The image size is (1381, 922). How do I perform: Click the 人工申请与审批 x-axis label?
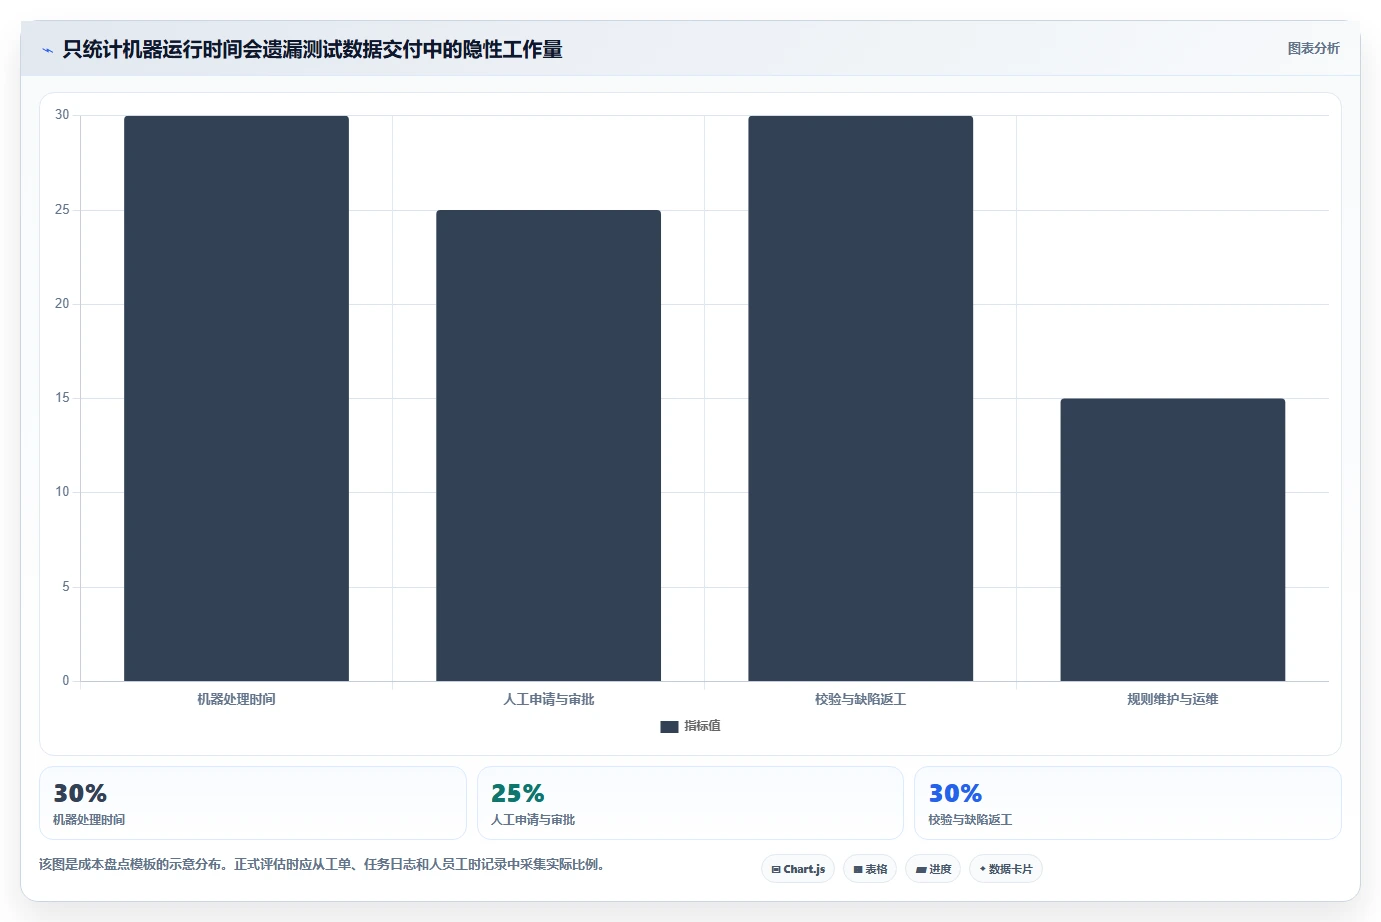(x=548, y=699)
